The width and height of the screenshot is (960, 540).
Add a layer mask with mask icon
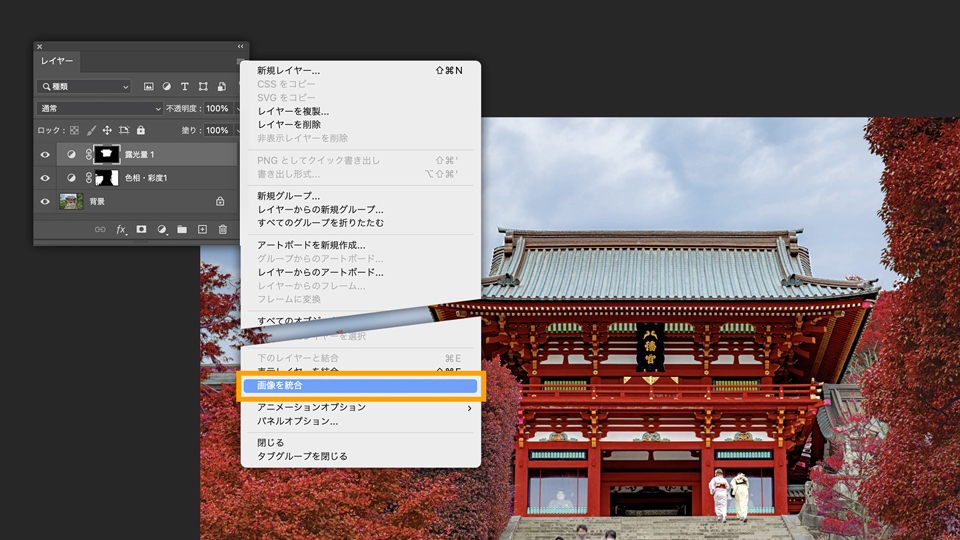pos(141,230)
